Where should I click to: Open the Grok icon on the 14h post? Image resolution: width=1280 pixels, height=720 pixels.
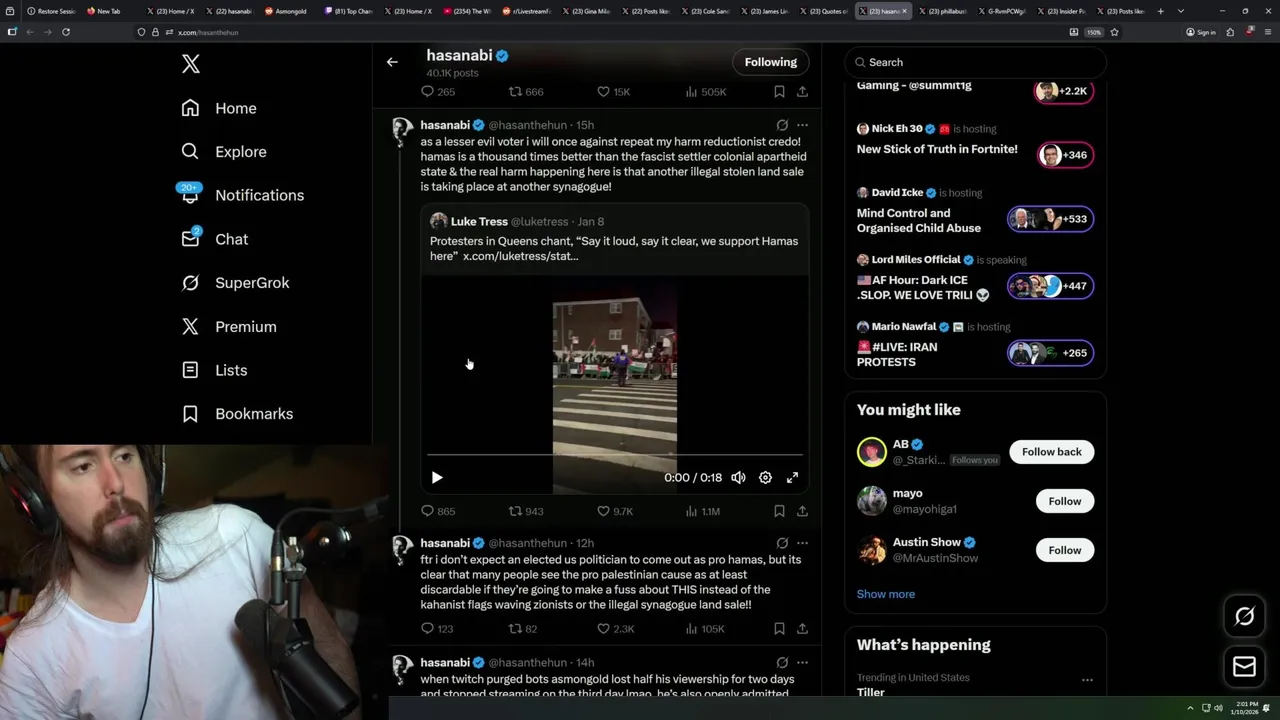tap(782, 662)
